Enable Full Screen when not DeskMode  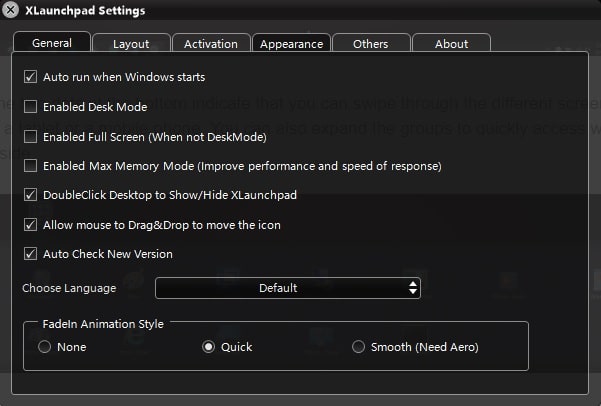[x=31, y=136]
